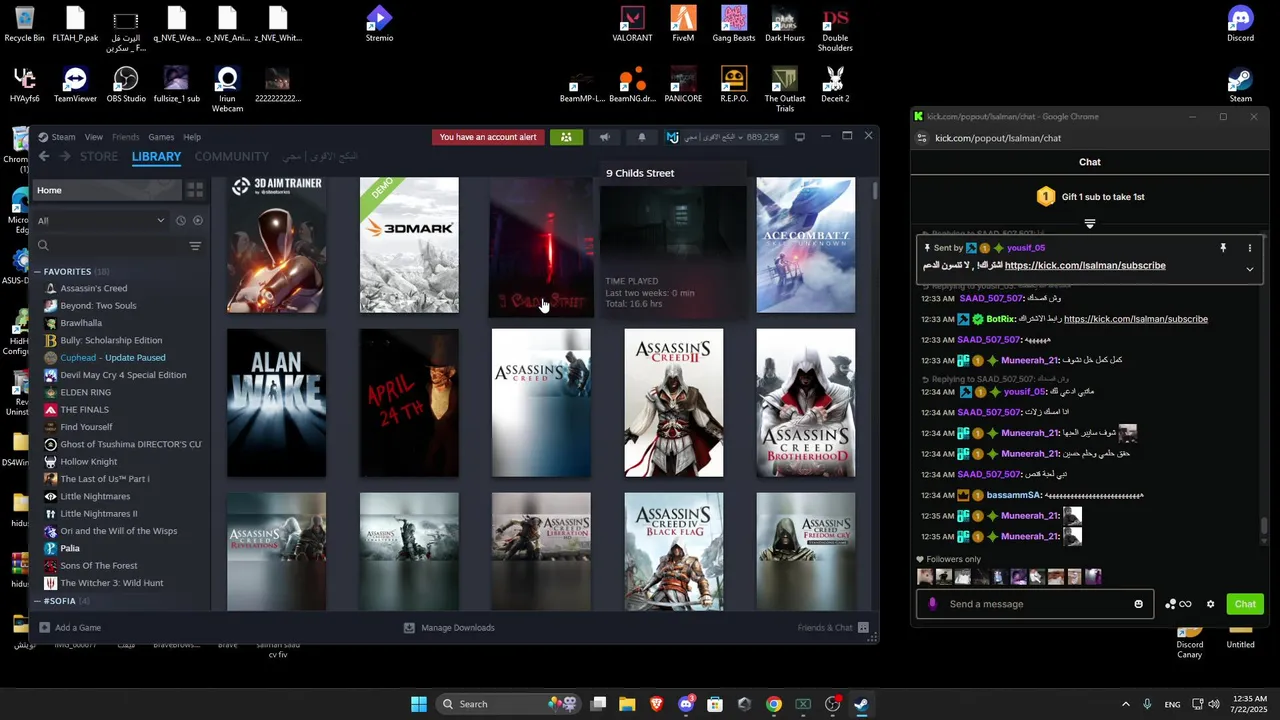
Task: Collapse the leaderboard arrow under gift banner
Action: (1090, 224)
